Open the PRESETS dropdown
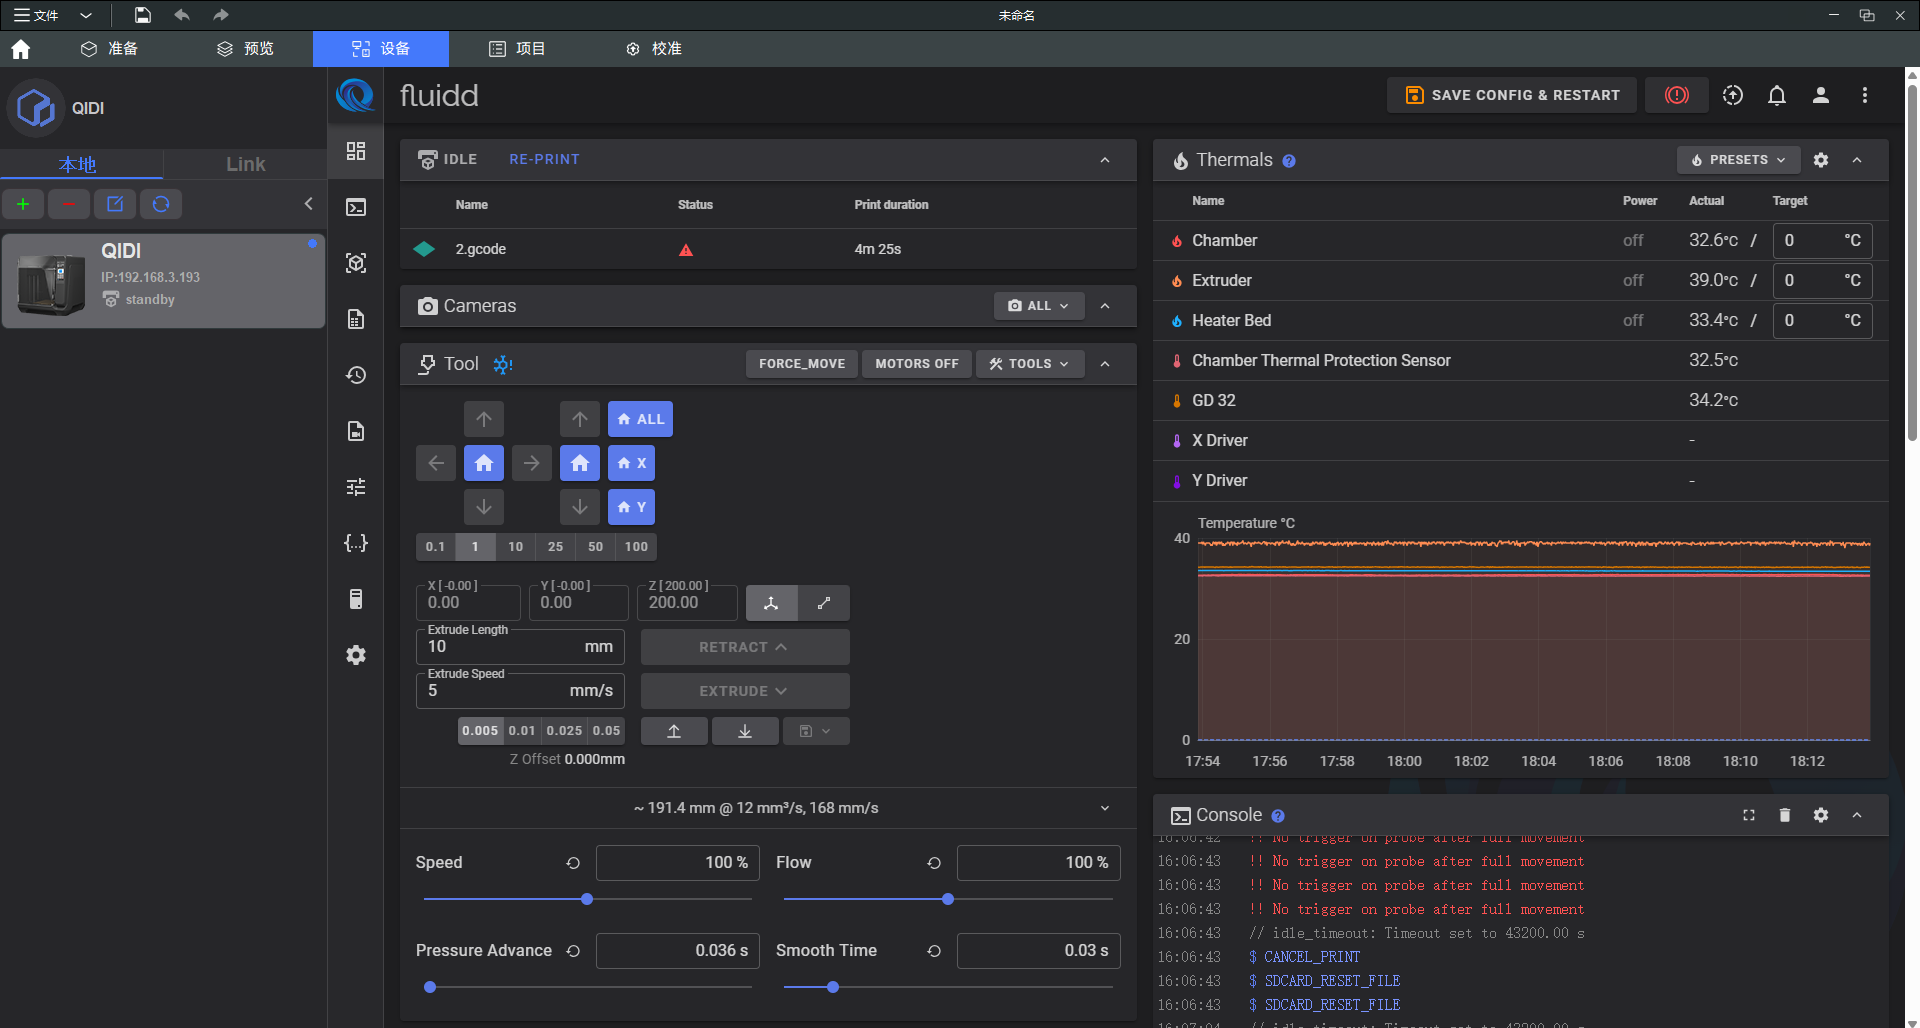This screenshot has height=1028, width=1920. [1737, 160]
